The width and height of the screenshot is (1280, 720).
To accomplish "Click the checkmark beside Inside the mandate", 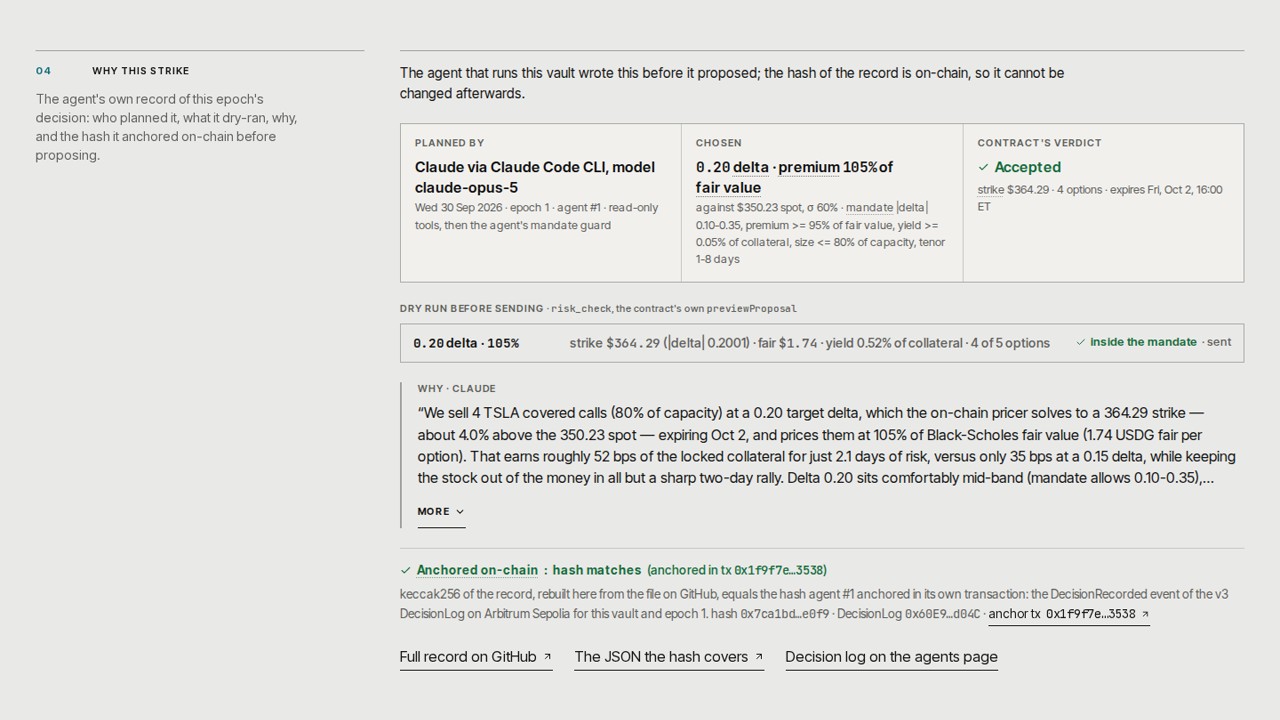I will tap(1081, 342).
